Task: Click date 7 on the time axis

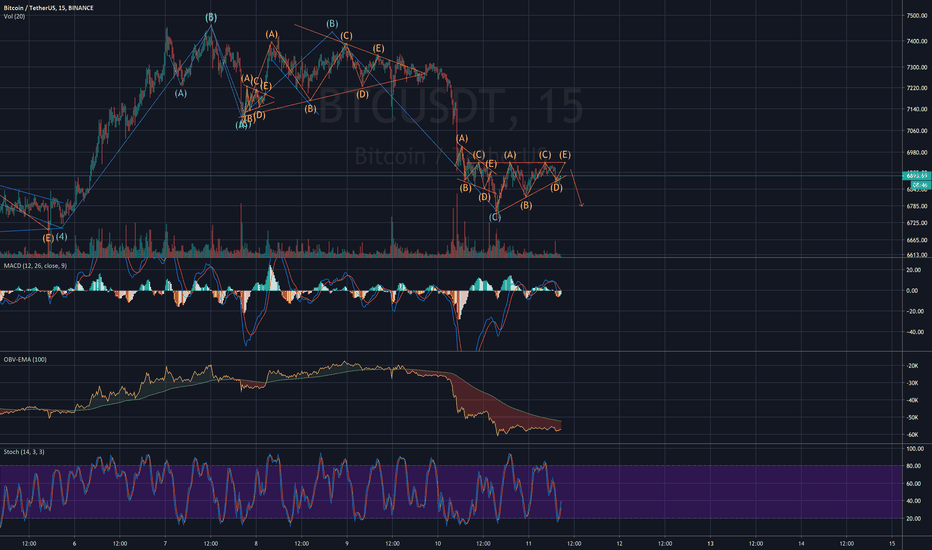Action: pos(165,543)
